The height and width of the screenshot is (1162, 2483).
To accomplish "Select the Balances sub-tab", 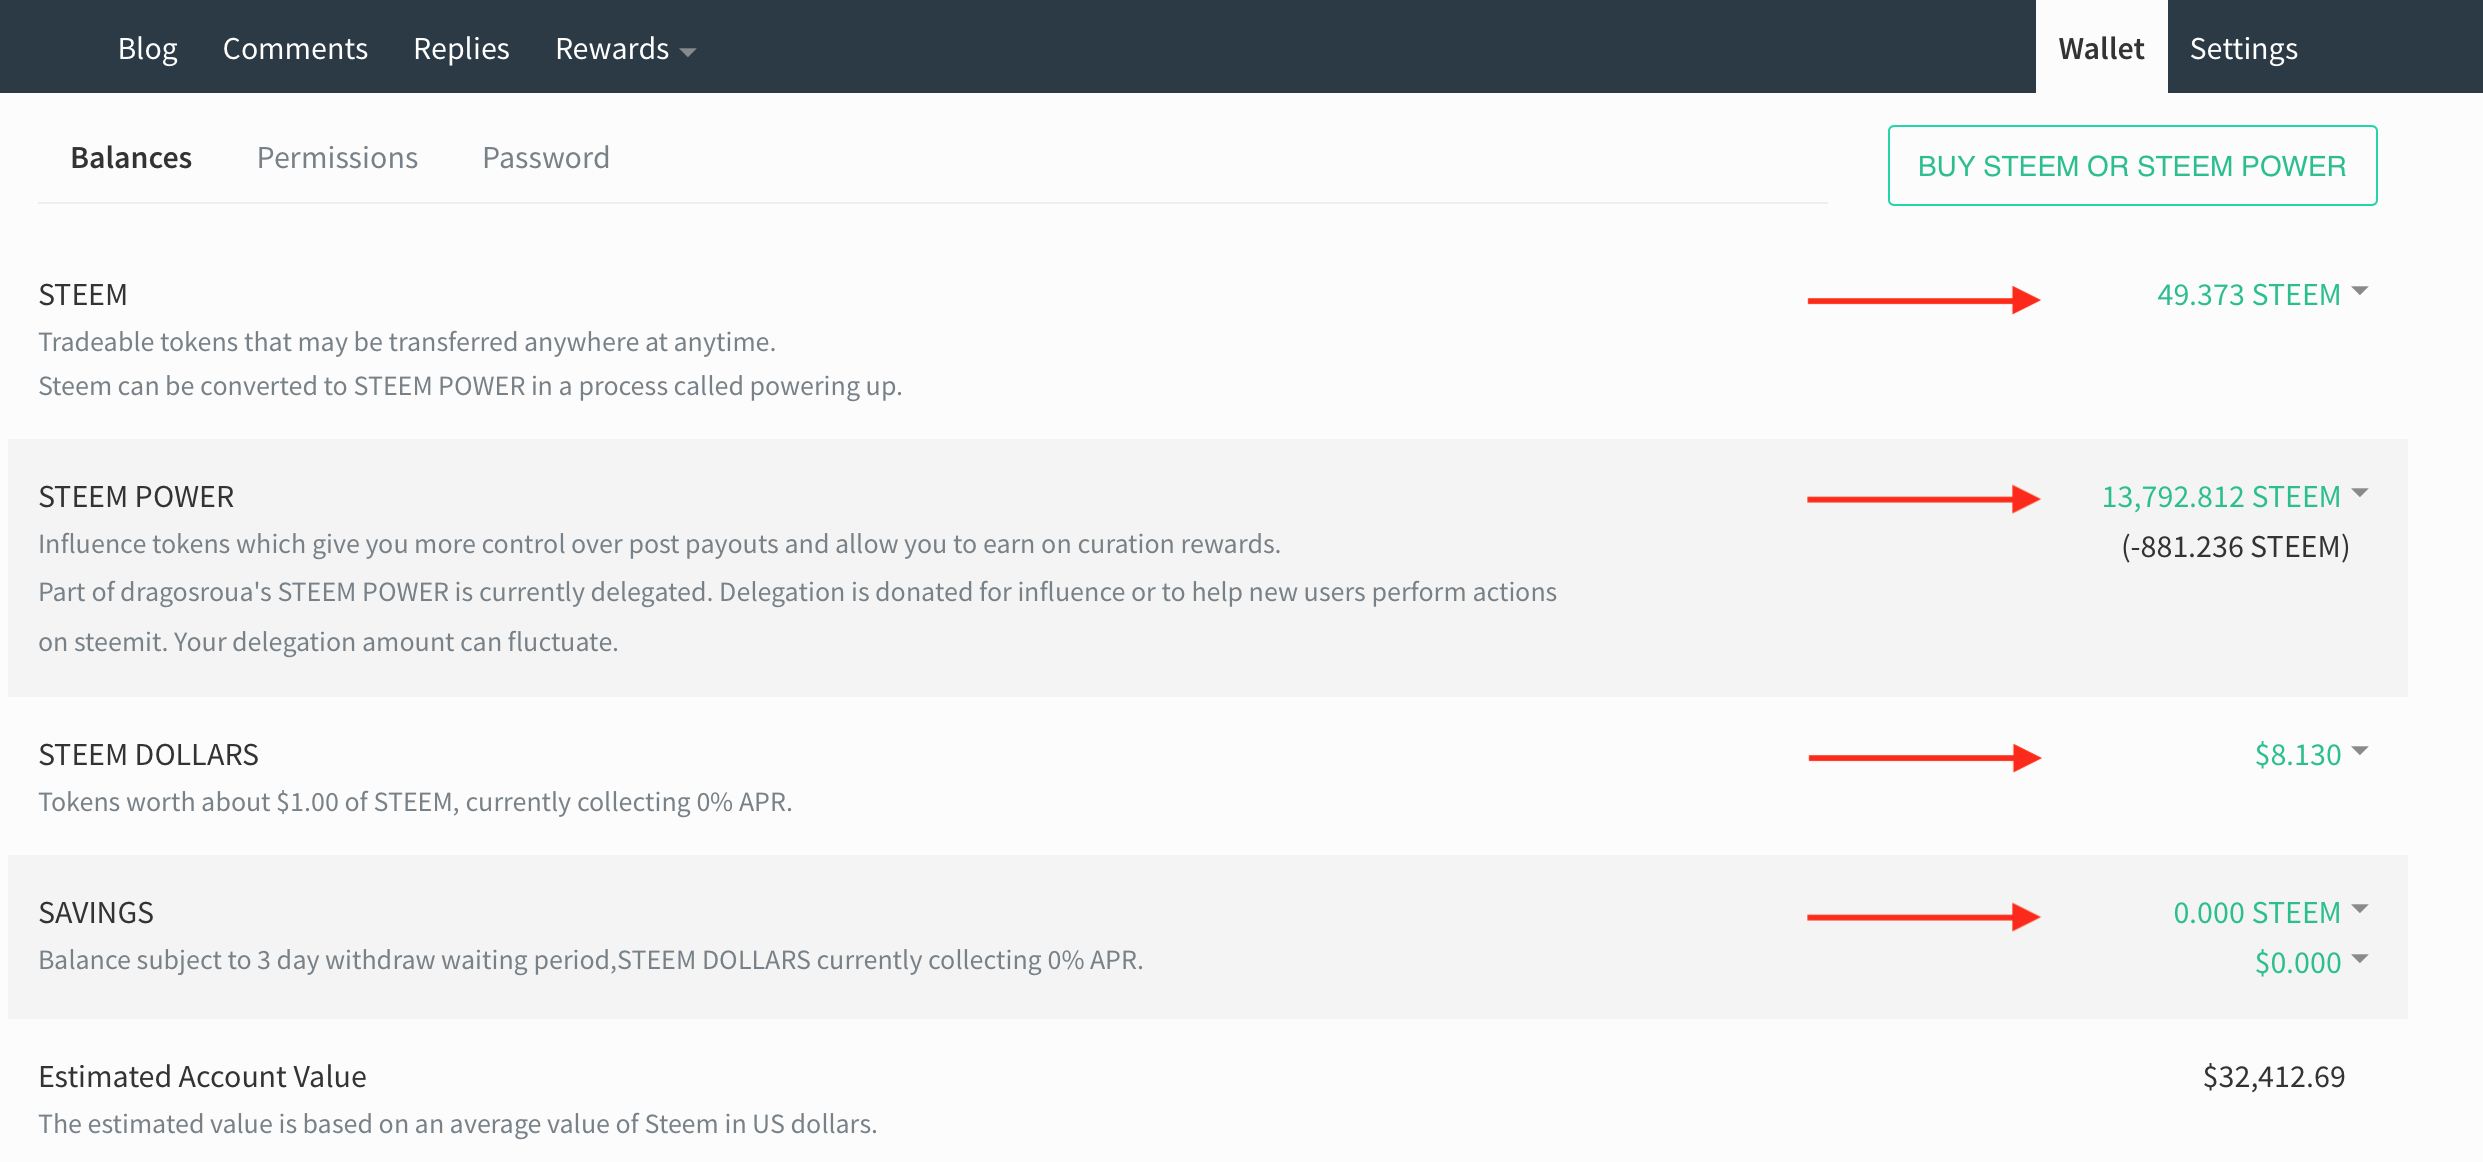I will tap(131, 158).
